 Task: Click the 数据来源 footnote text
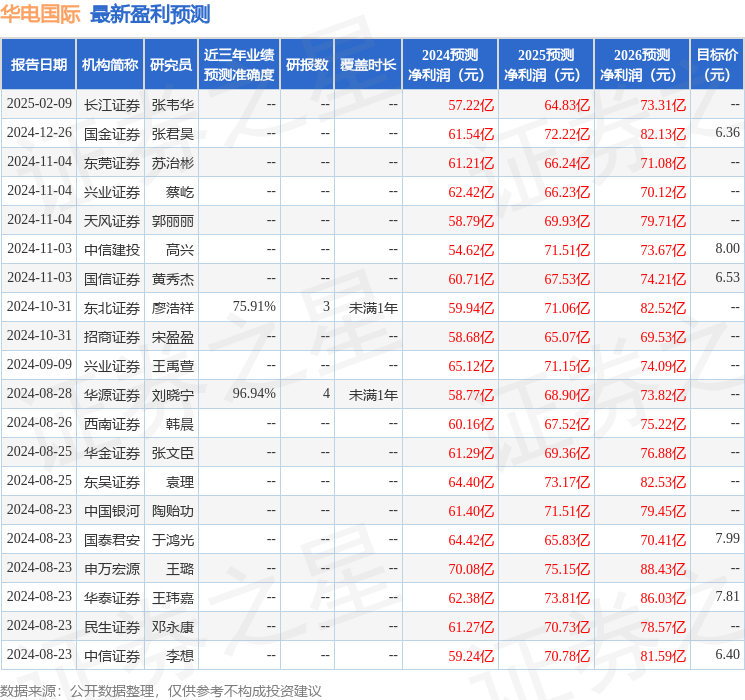coord(161,690)
